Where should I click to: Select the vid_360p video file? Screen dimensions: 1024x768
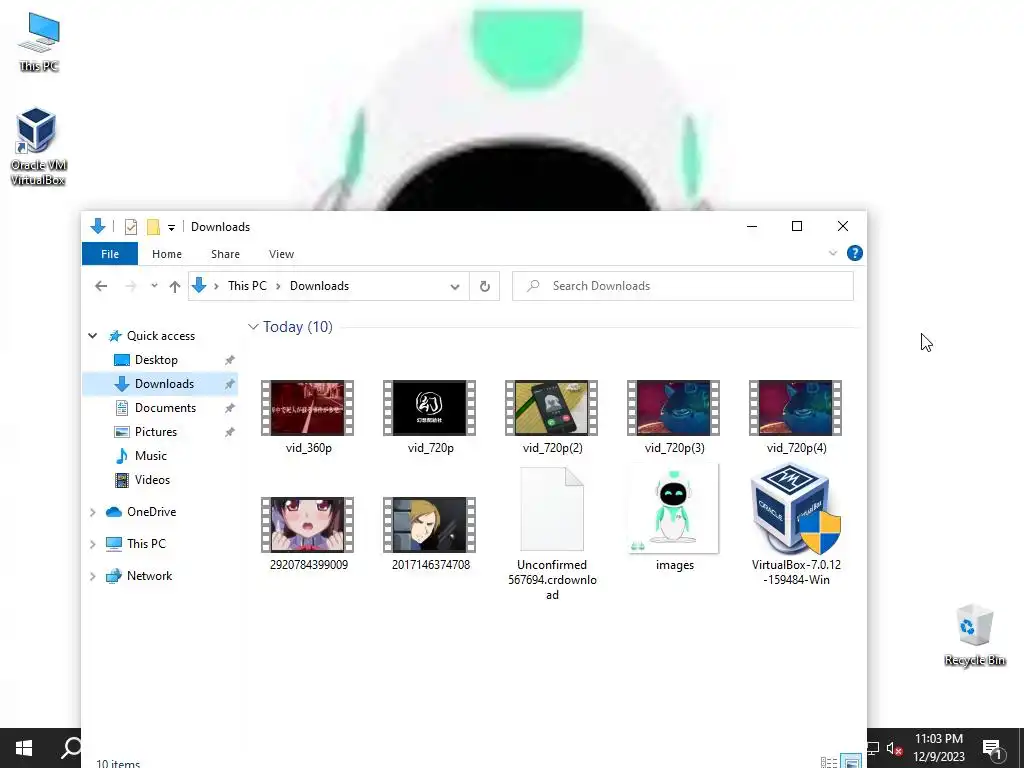point(308,417)
